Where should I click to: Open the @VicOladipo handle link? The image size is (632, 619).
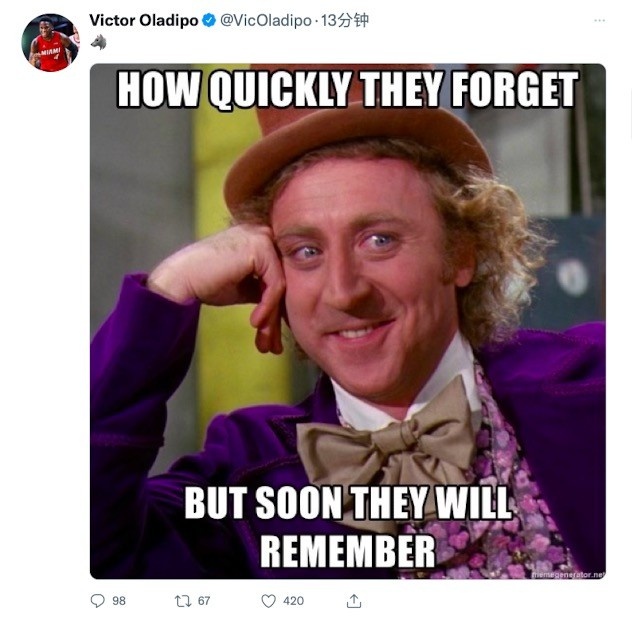[266, 20]
